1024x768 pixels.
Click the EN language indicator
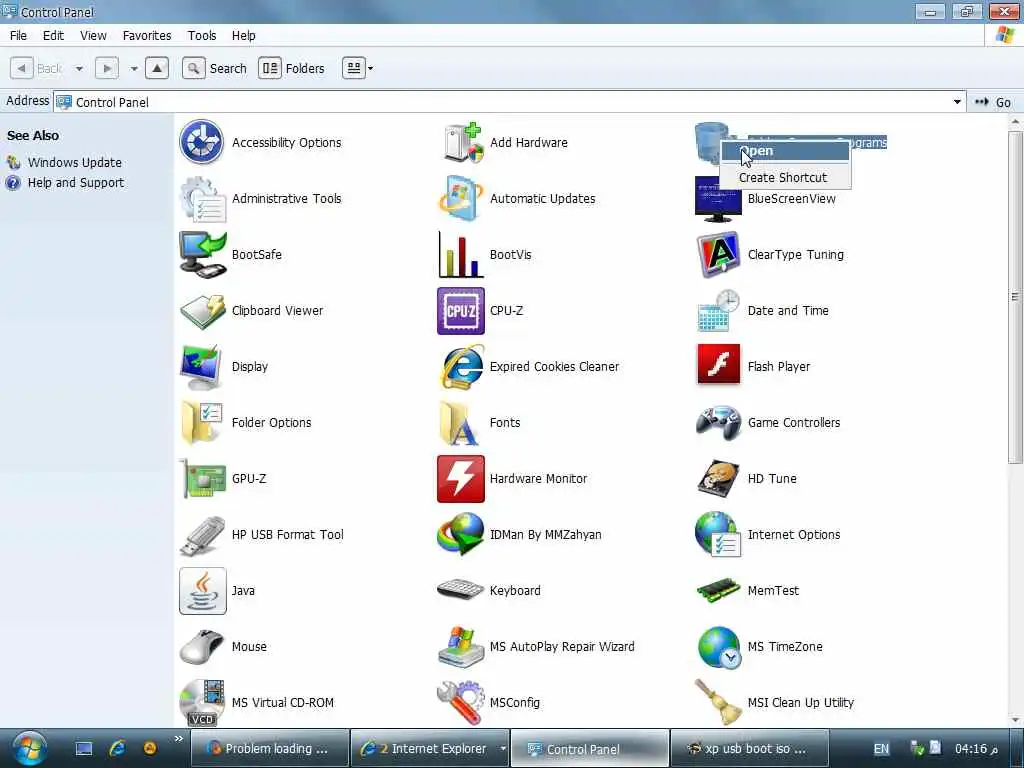[881, 749]
